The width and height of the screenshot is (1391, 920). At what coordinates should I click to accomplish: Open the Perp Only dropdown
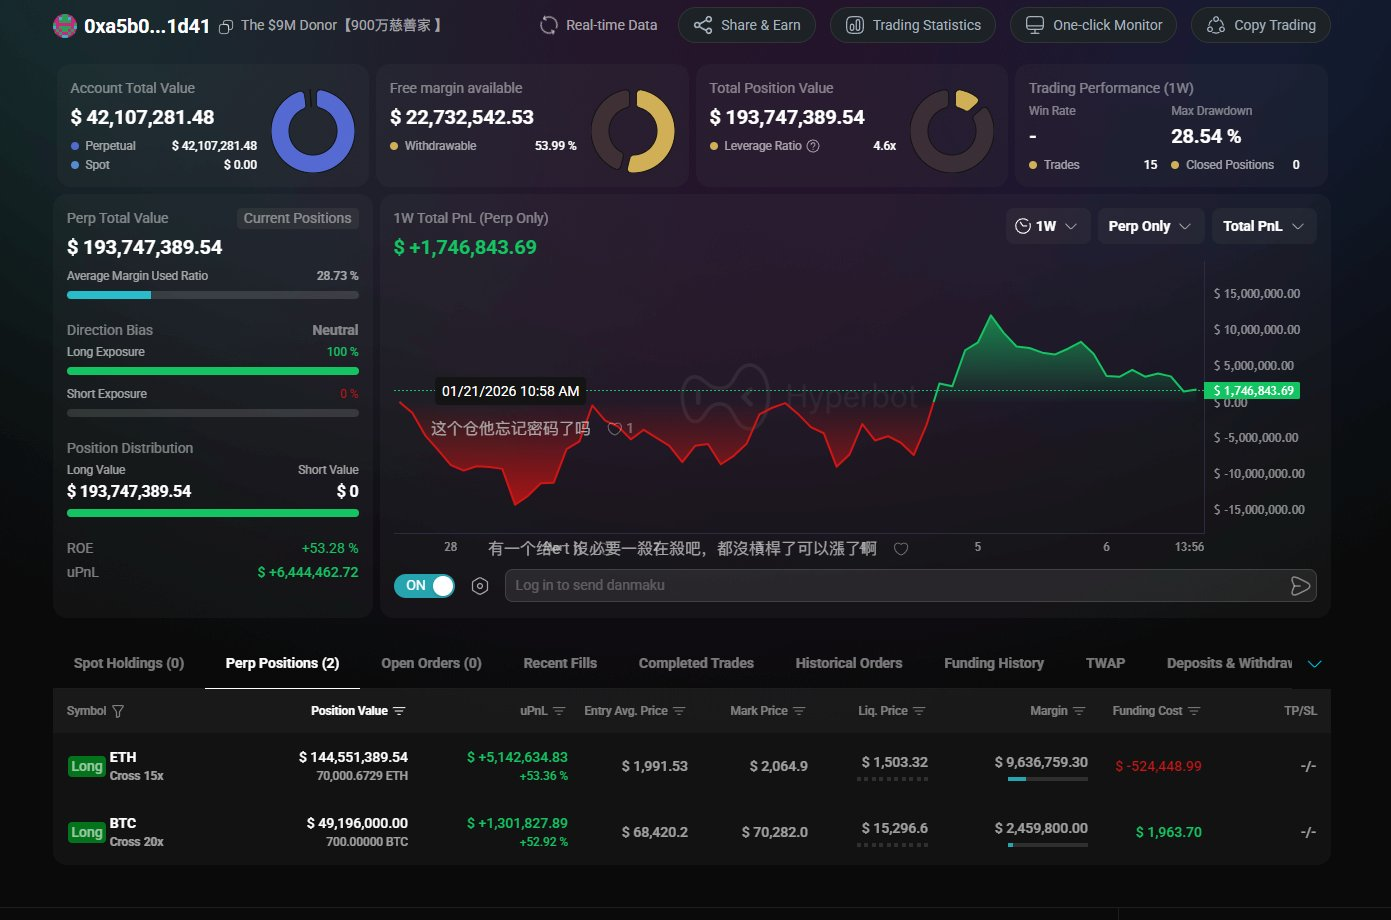coord(1149,226)
